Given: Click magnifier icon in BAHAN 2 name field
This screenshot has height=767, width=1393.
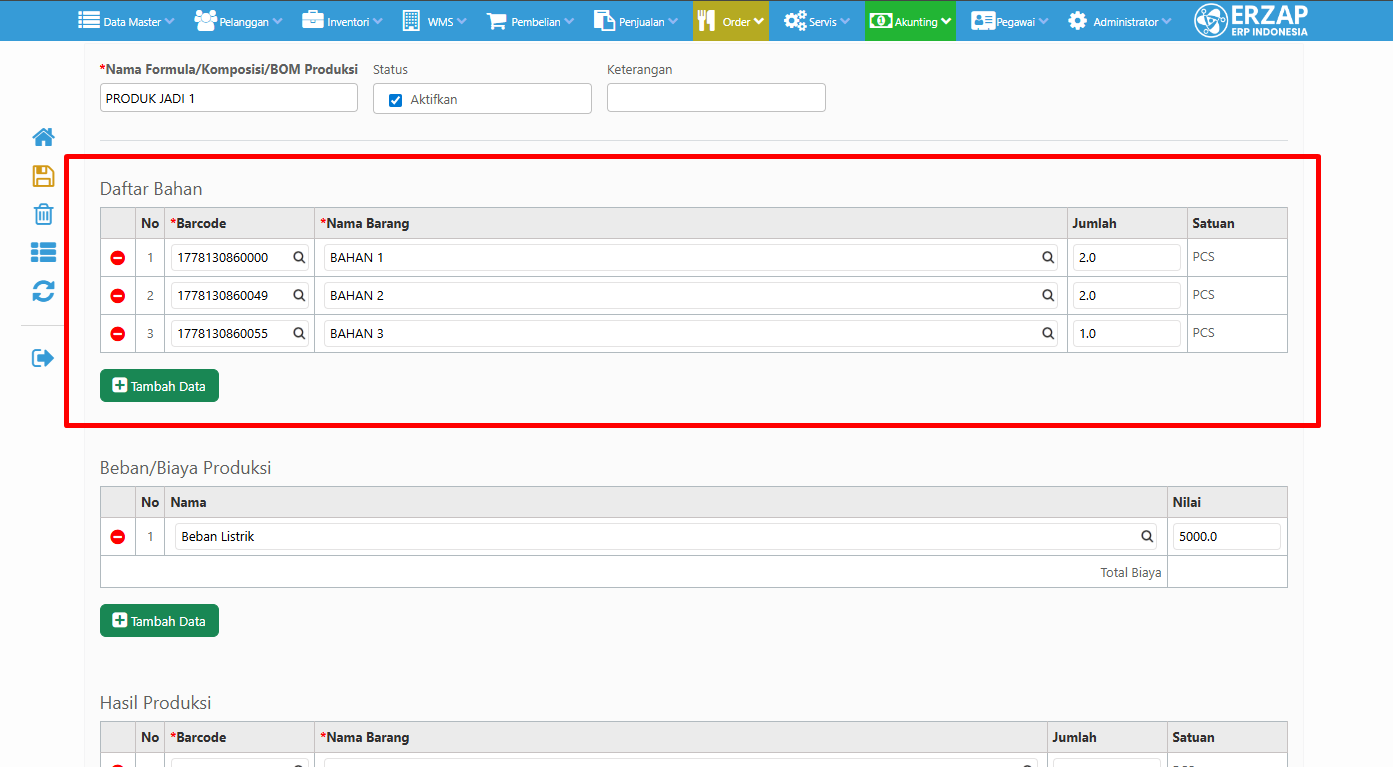Looking at the screenshot, I should (x=1048, y=295).
